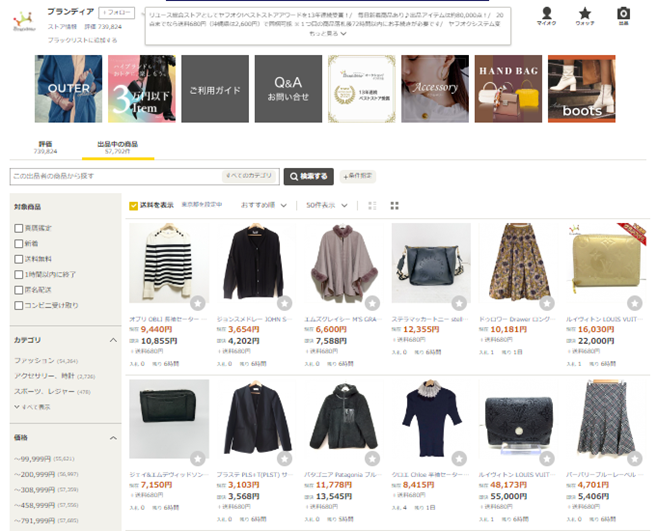Filter price by ～308,999円

(46, 490)
